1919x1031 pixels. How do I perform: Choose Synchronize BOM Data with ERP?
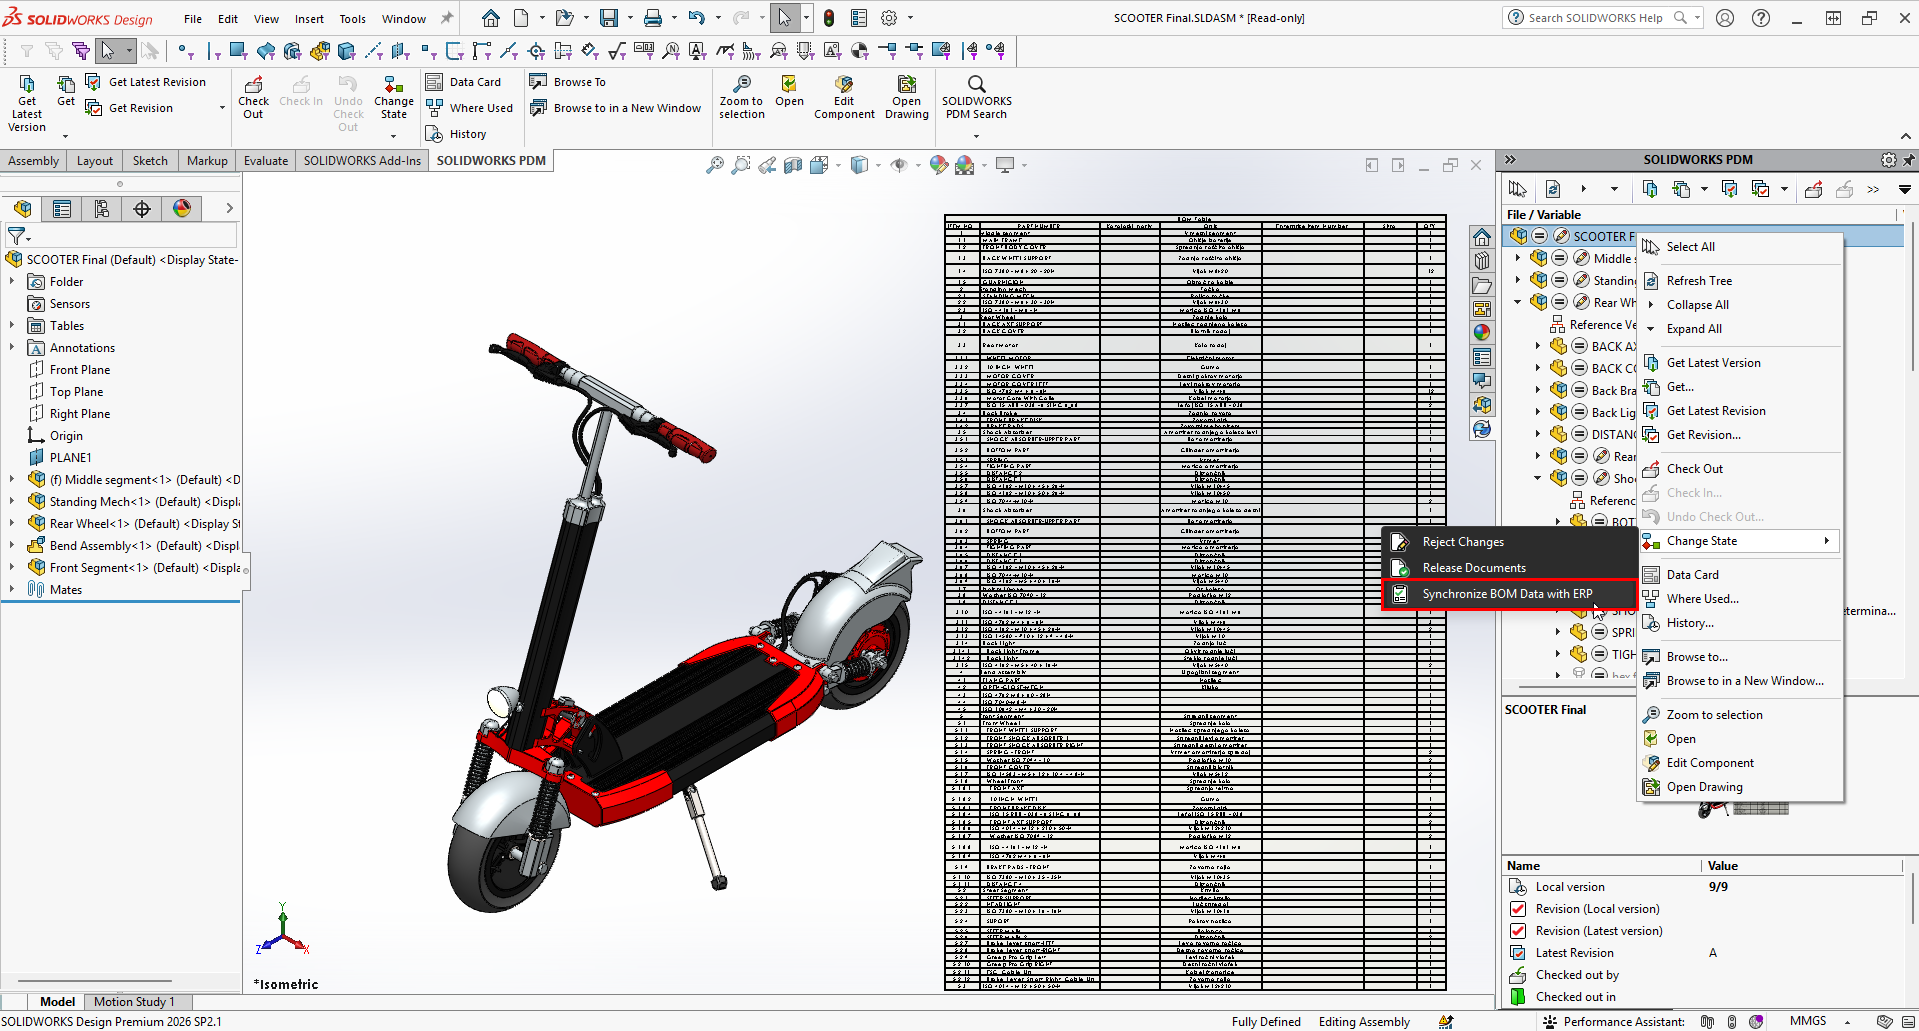[1510, 594]
